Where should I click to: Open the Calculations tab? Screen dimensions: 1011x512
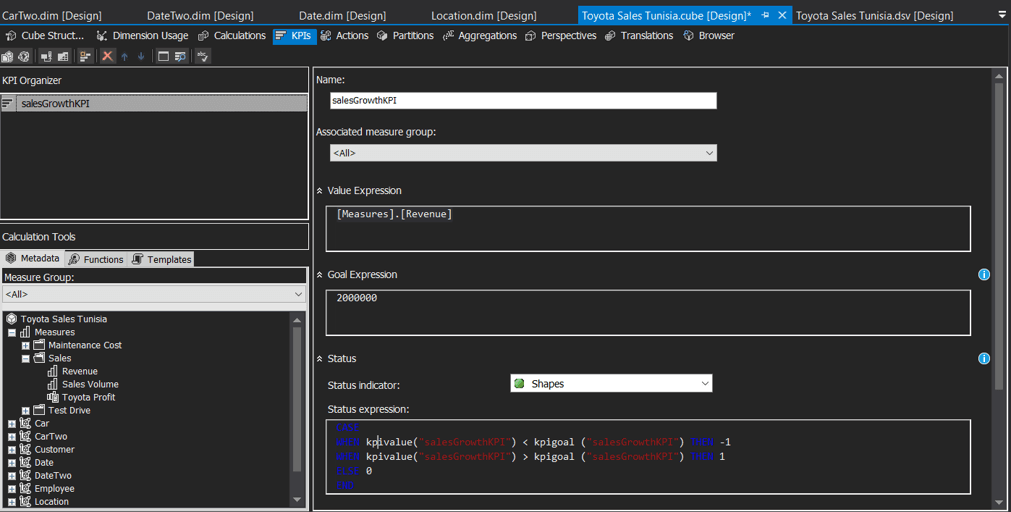(232, 35)
